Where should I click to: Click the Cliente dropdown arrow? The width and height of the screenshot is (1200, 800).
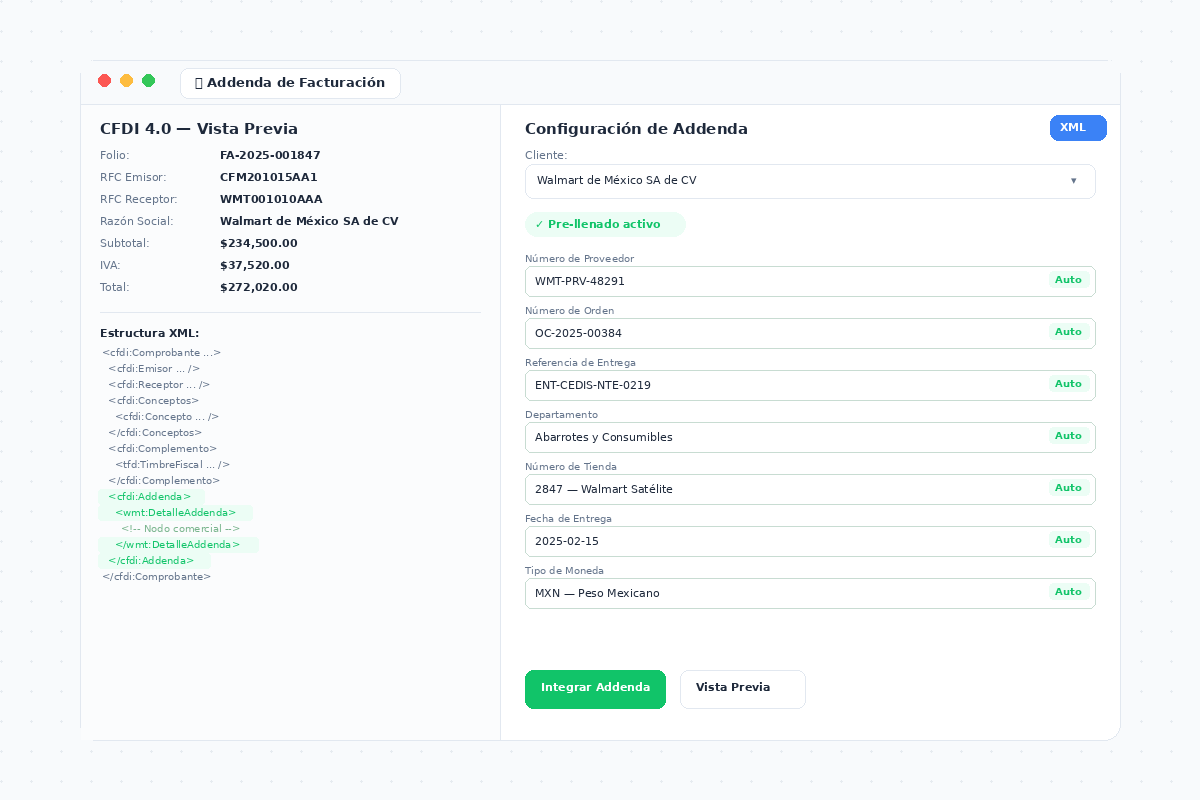tap(1073, 181)
